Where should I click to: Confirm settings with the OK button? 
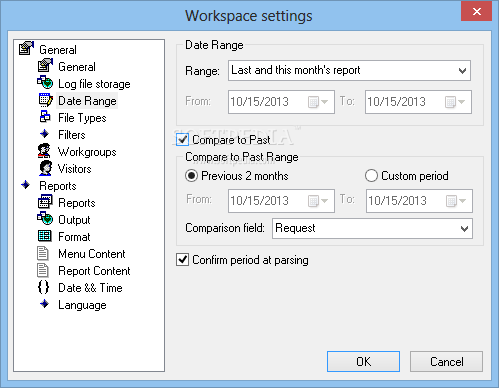(363, 361)
